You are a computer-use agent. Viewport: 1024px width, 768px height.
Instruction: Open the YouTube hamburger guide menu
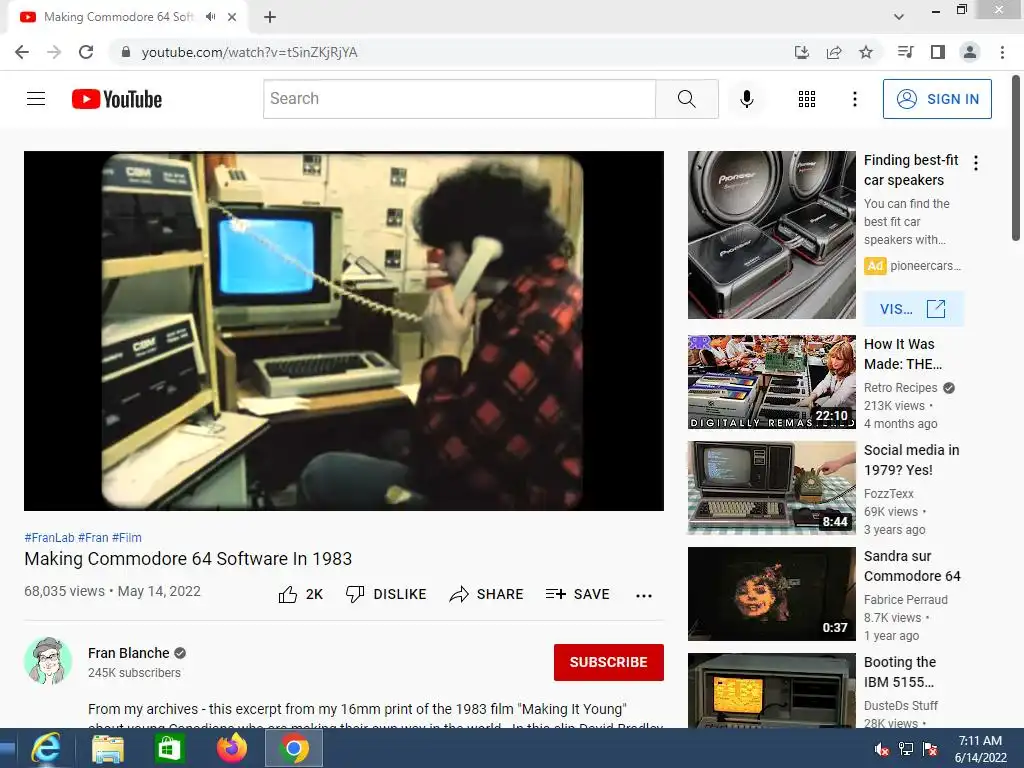36,99
